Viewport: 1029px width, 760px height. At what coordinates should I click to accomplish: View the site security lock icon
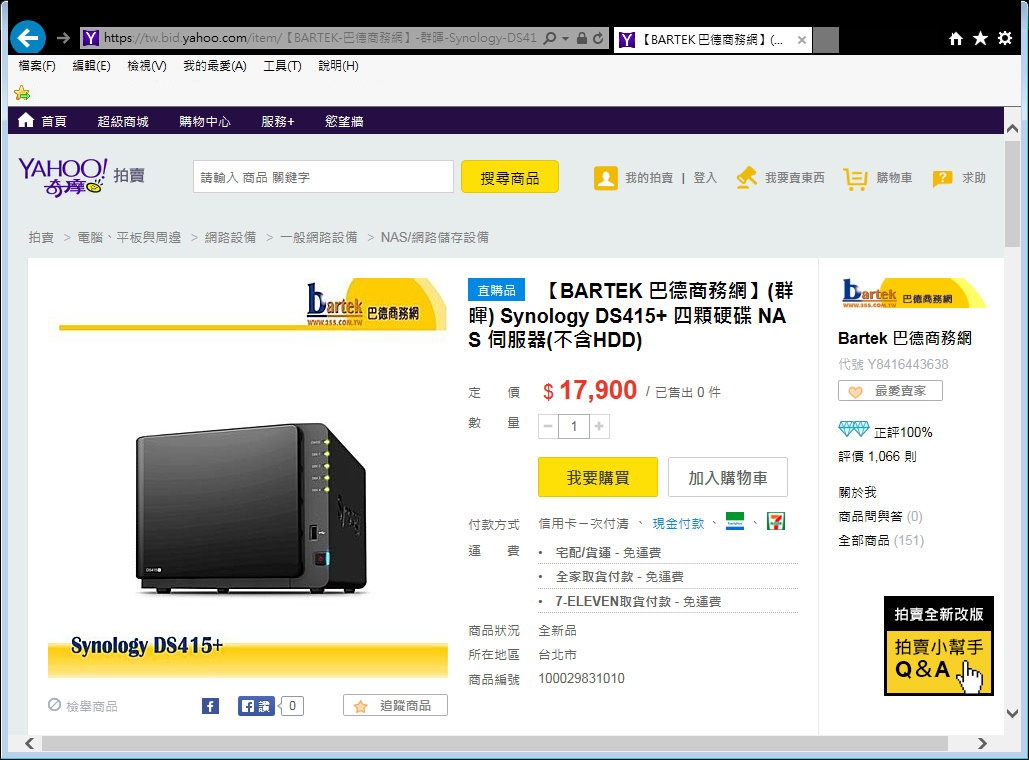581,38
